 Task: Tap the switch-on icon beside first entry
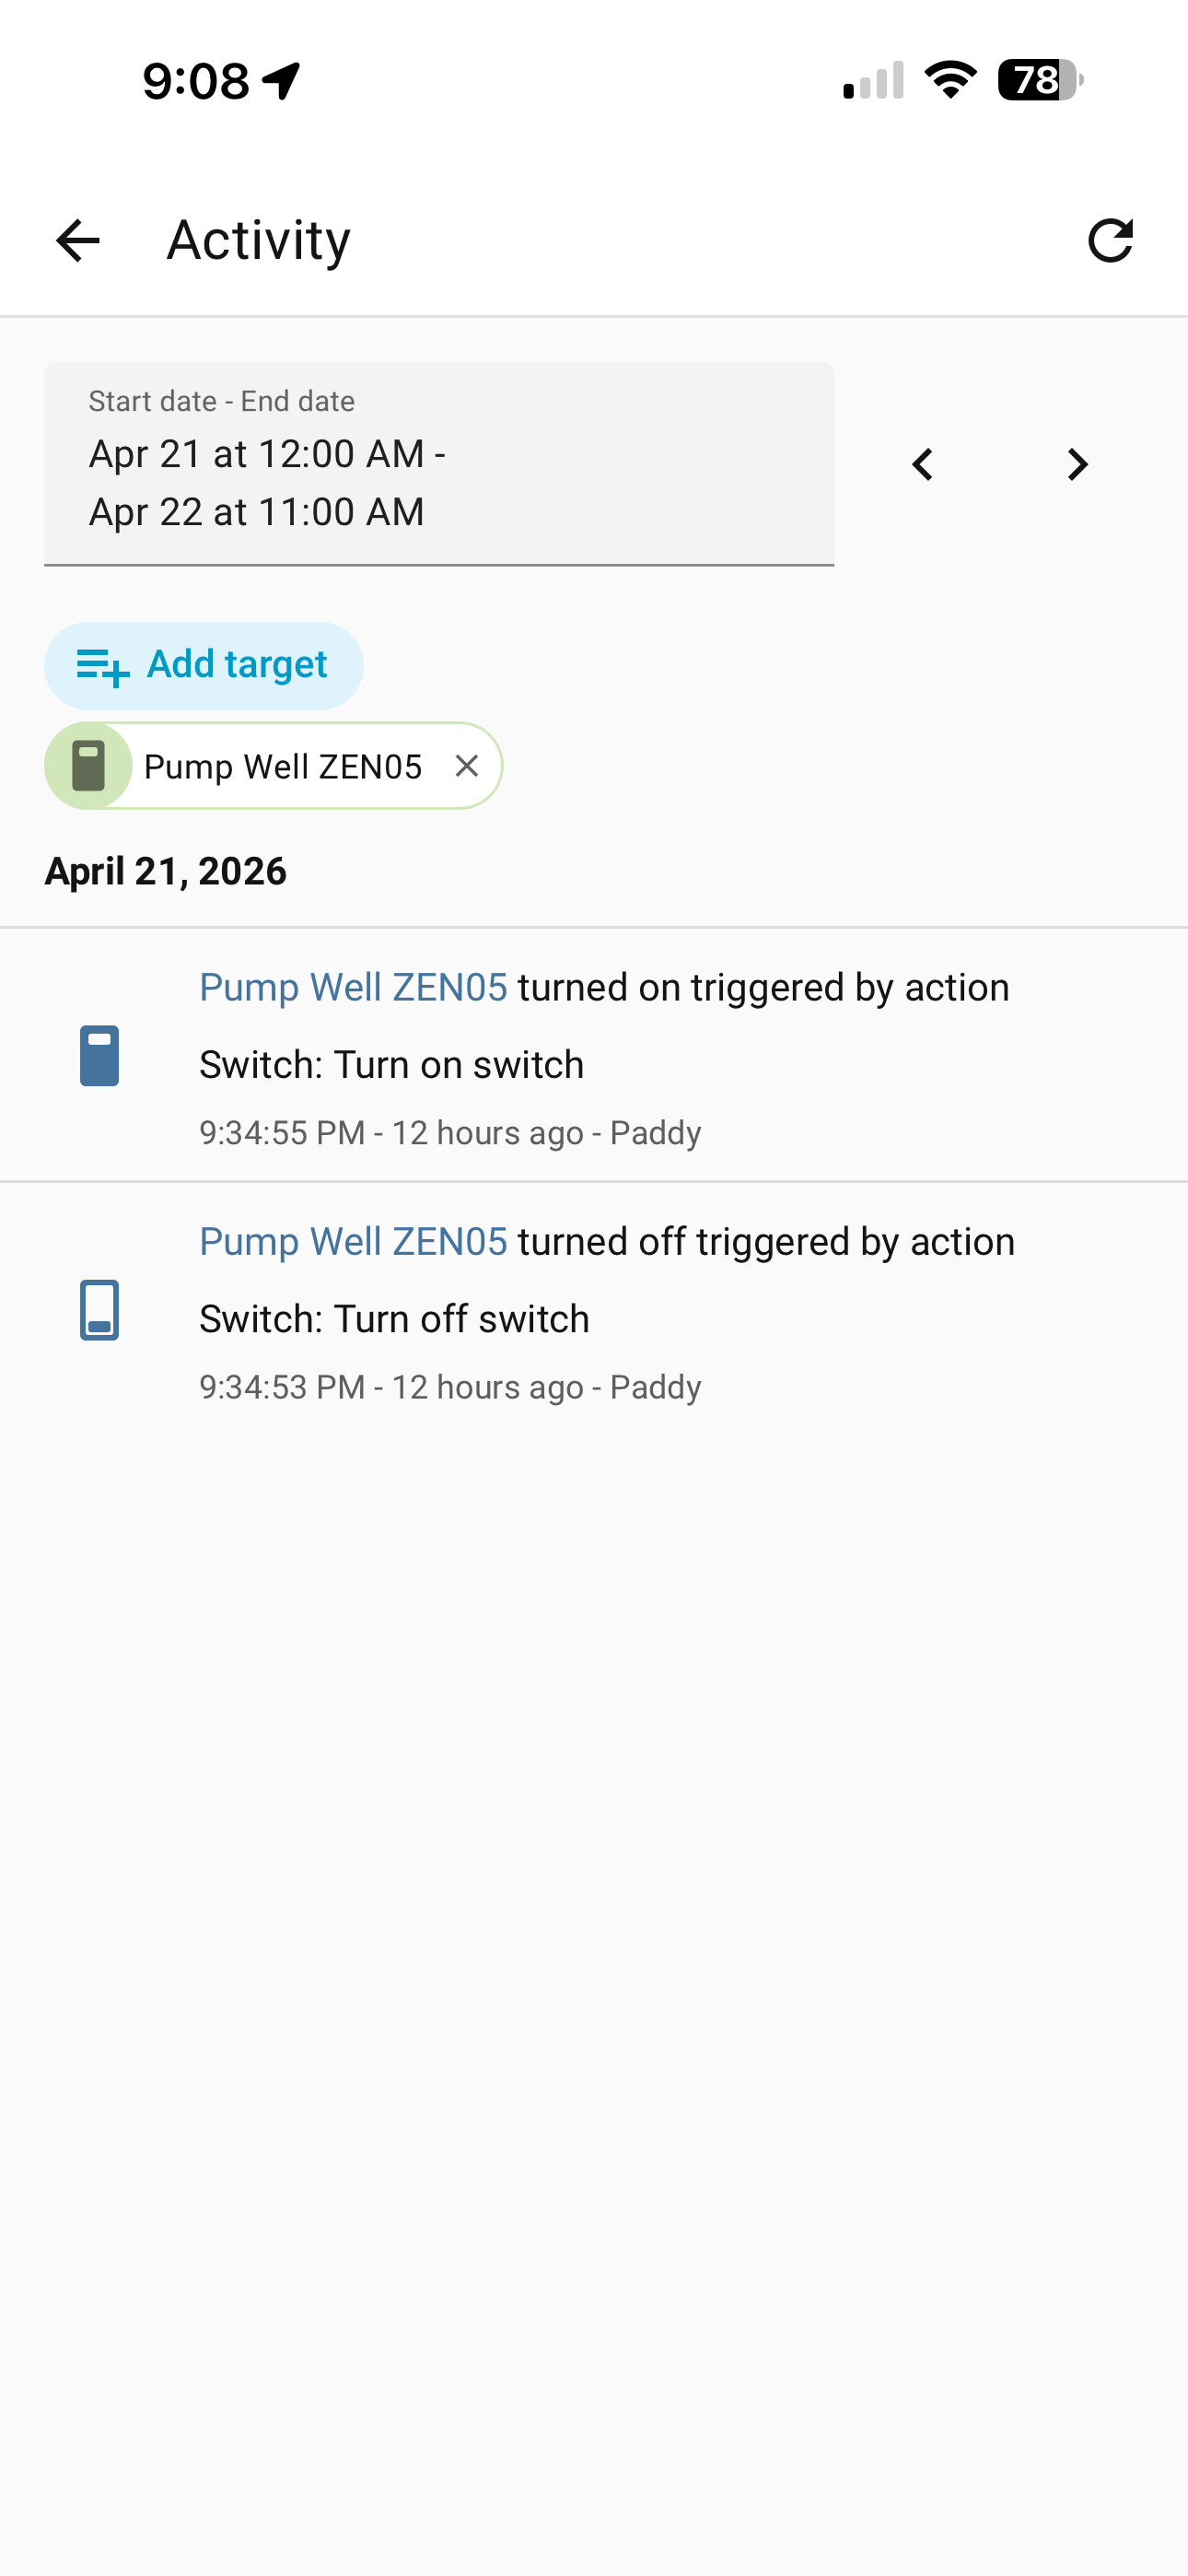point(99,1055)
